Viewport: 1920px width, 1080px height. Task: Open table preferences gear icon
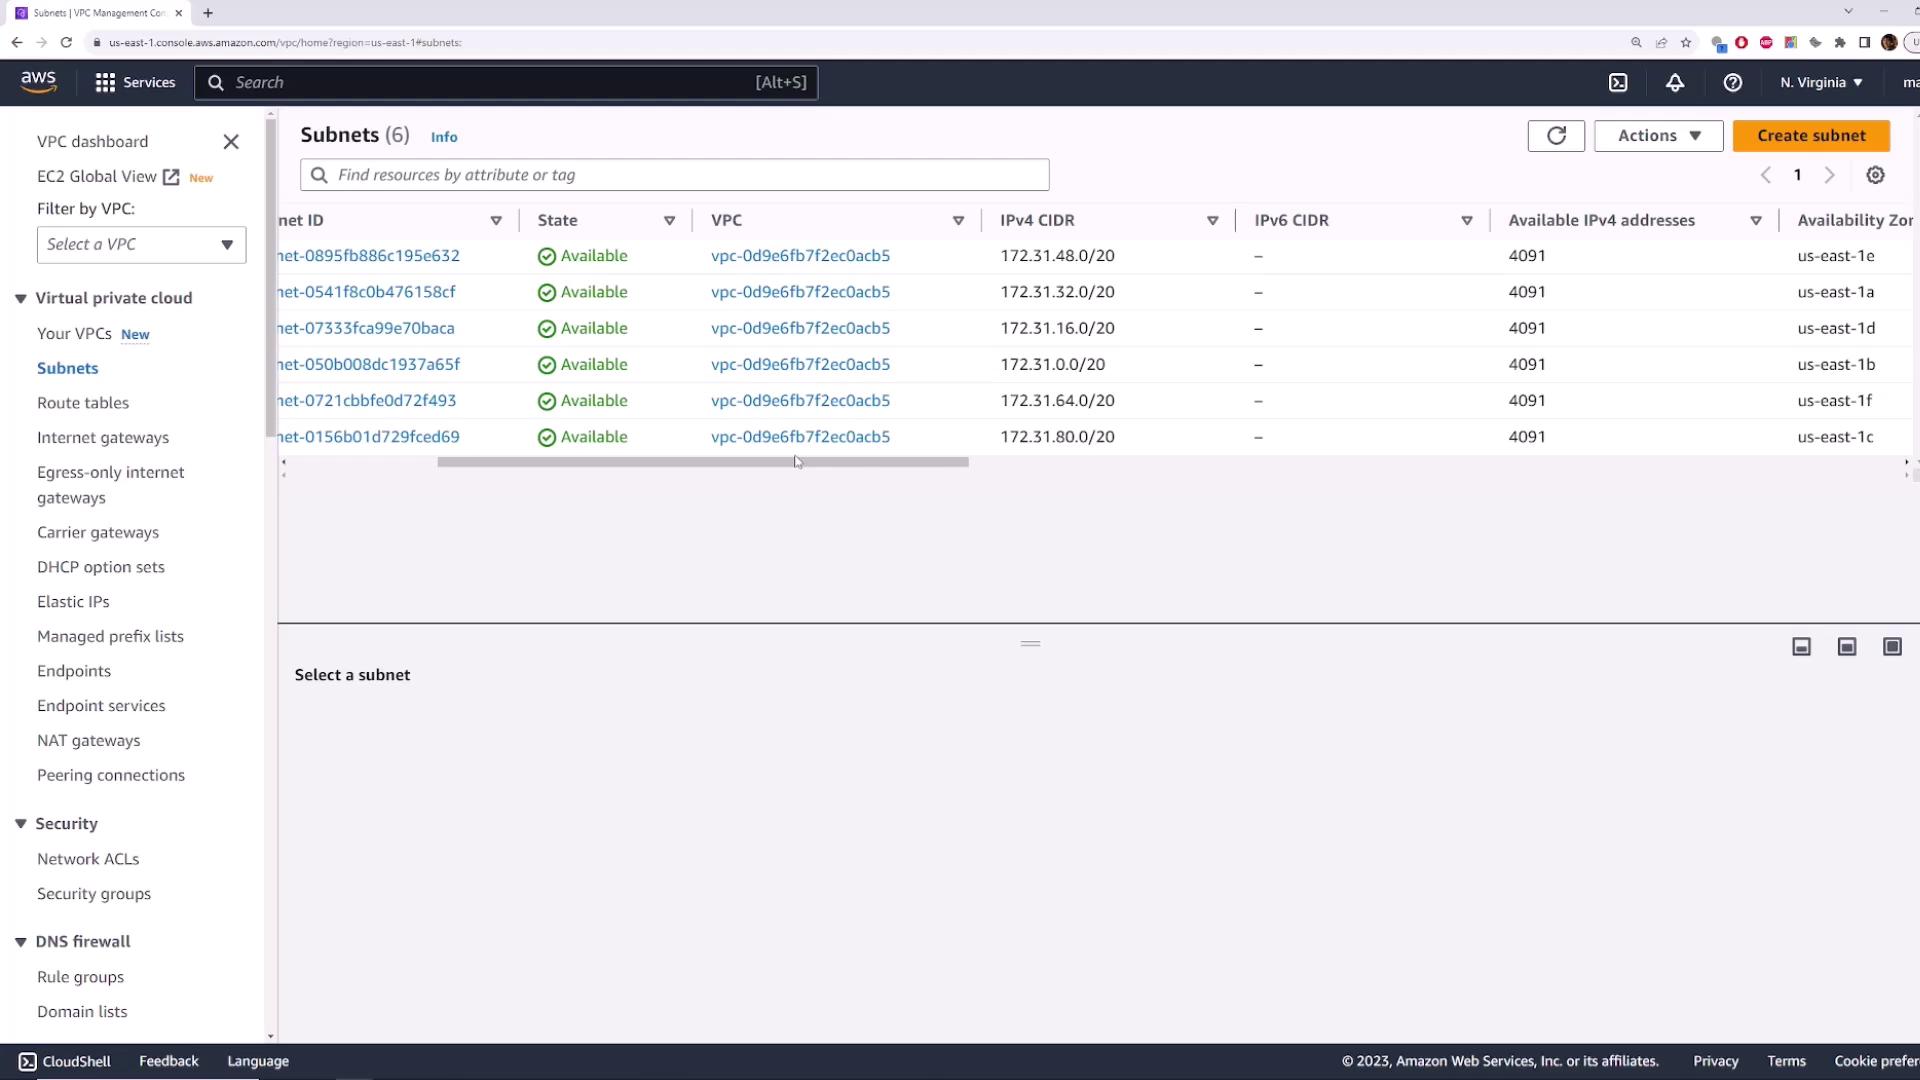[1875, 175]
